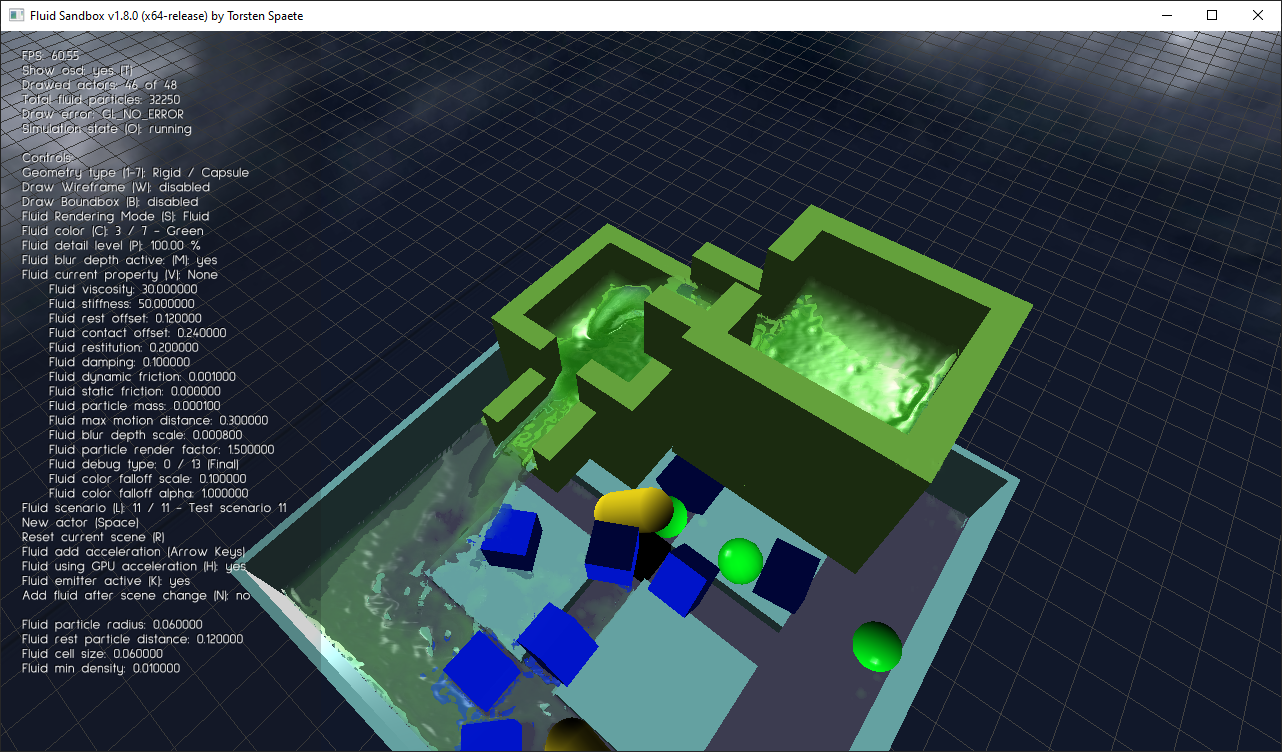Click 'Fluid emitter active (K): yes' line

(106, 581)
